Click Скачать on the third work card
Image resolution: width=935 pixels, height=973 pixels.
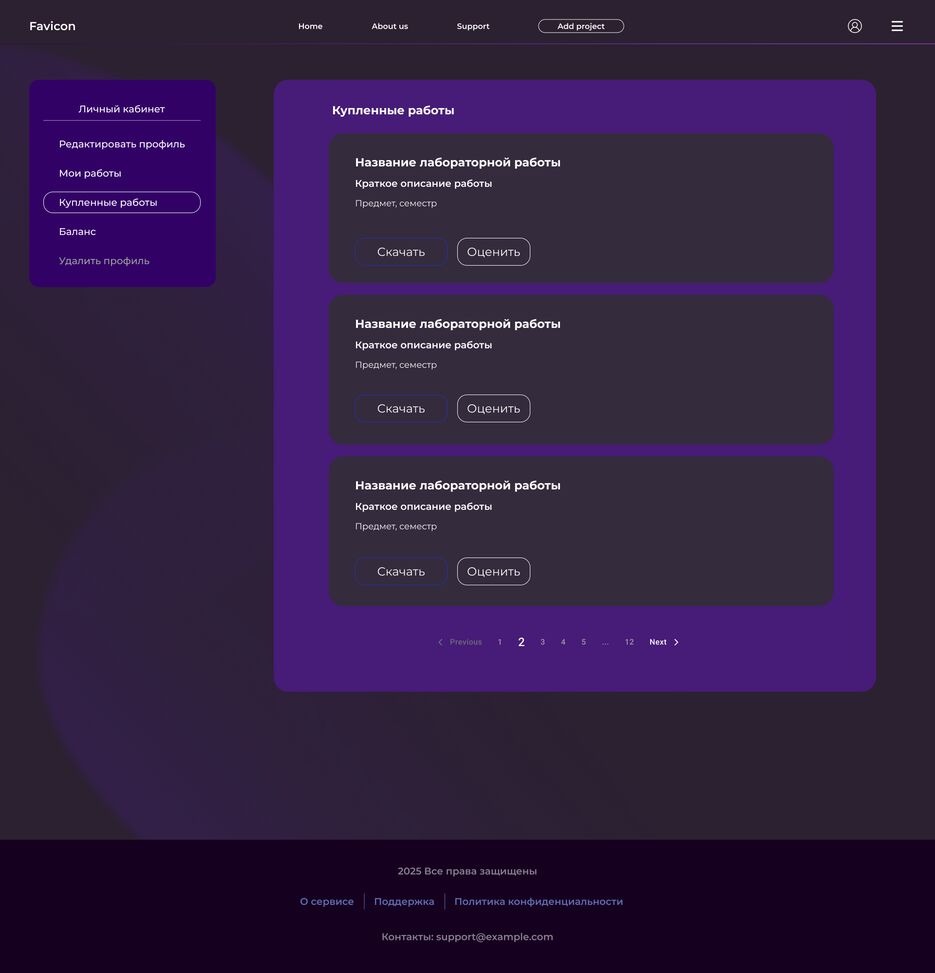(400, 571)
